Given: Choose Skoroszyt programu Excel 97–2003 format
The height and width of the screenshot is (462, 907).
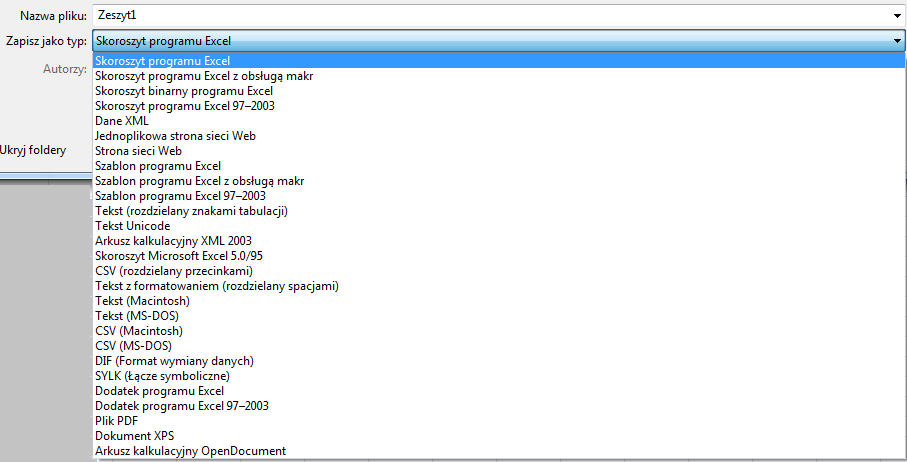Looking at the screenshot, I should [499, 106].
